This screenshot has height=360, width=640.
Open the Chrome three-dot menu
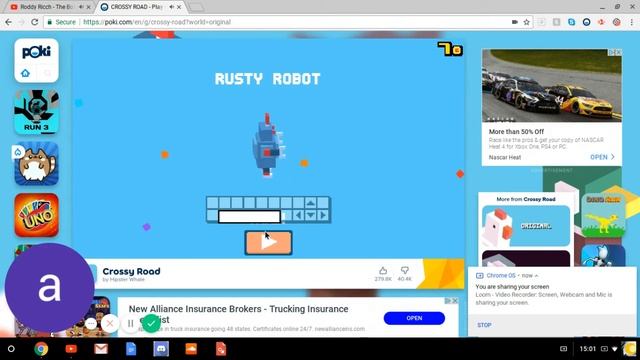pyautogui.click(x=631, y=22)
